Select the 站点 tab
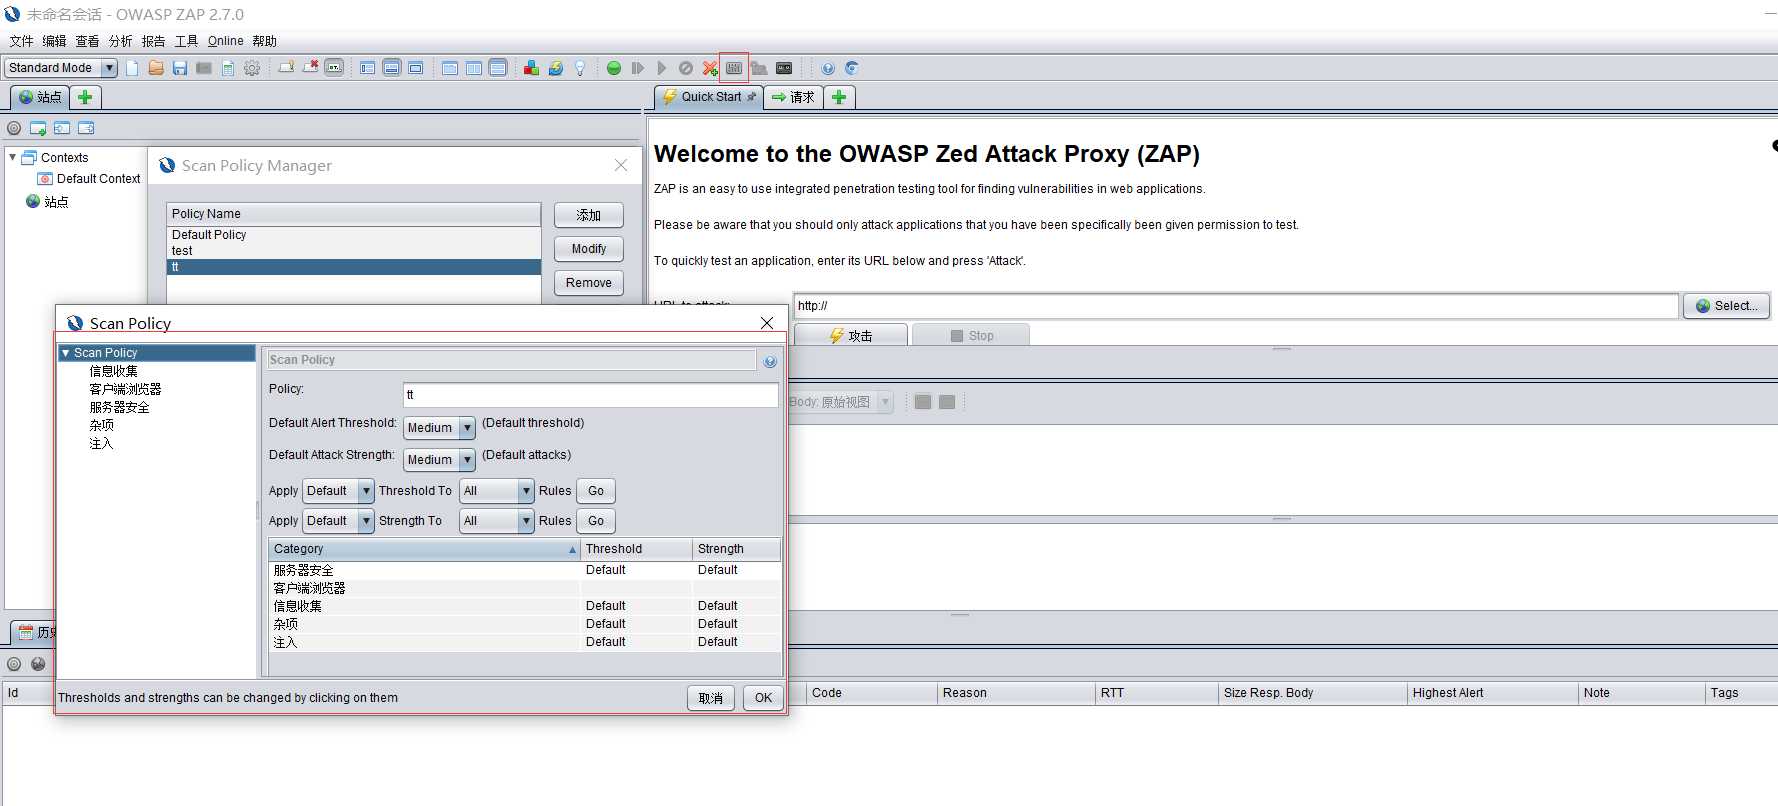Screen dimensions: 1778x806 coord(40,97)
